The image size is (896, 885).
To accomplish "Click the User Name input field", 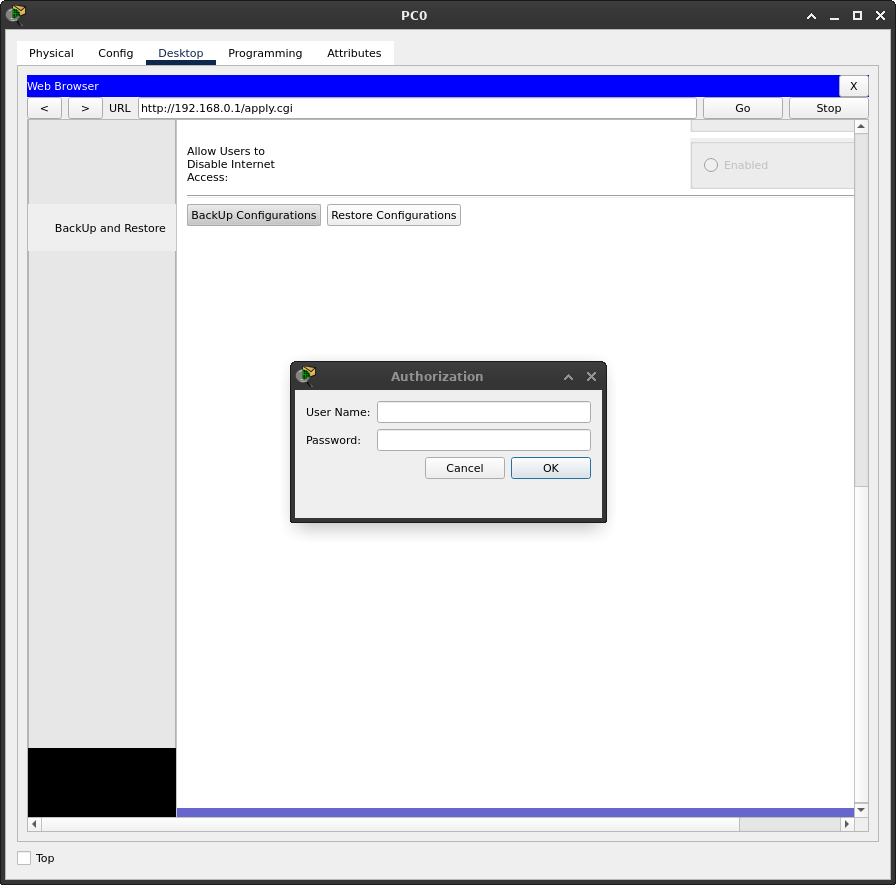I will pos(483,412).
